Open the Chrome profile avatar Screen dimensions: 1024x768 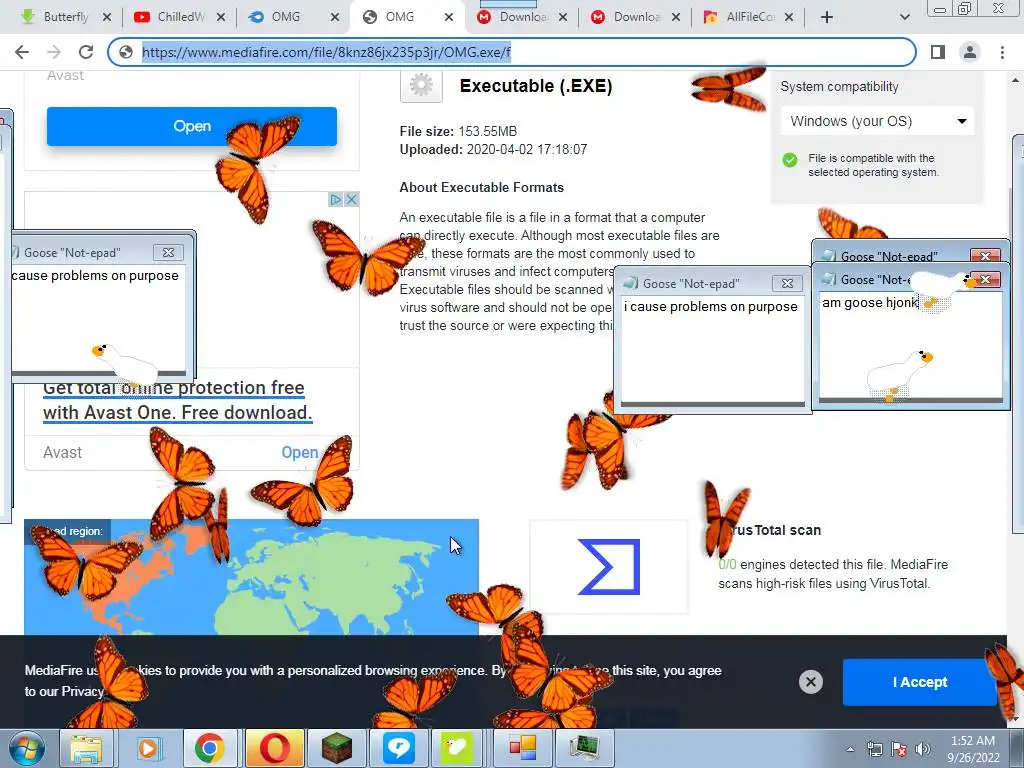pyautogui.click(x=970, y=52)
